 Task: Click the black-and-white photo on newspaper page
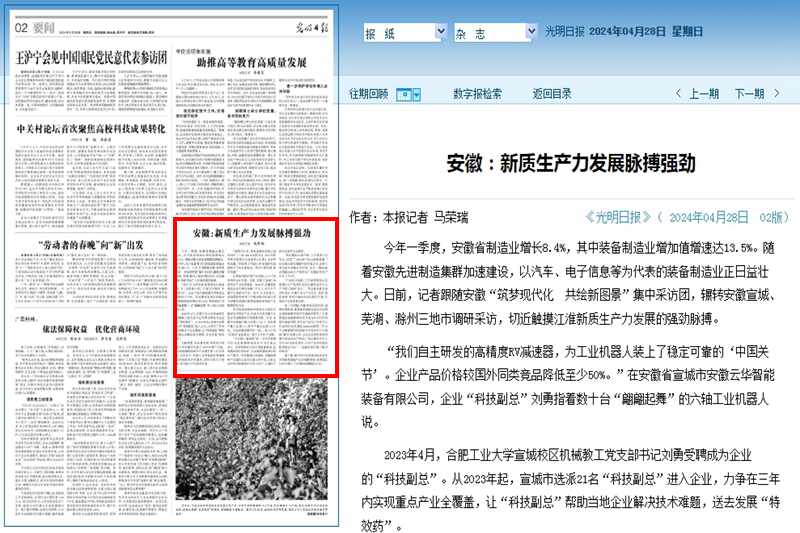point(257,450)
